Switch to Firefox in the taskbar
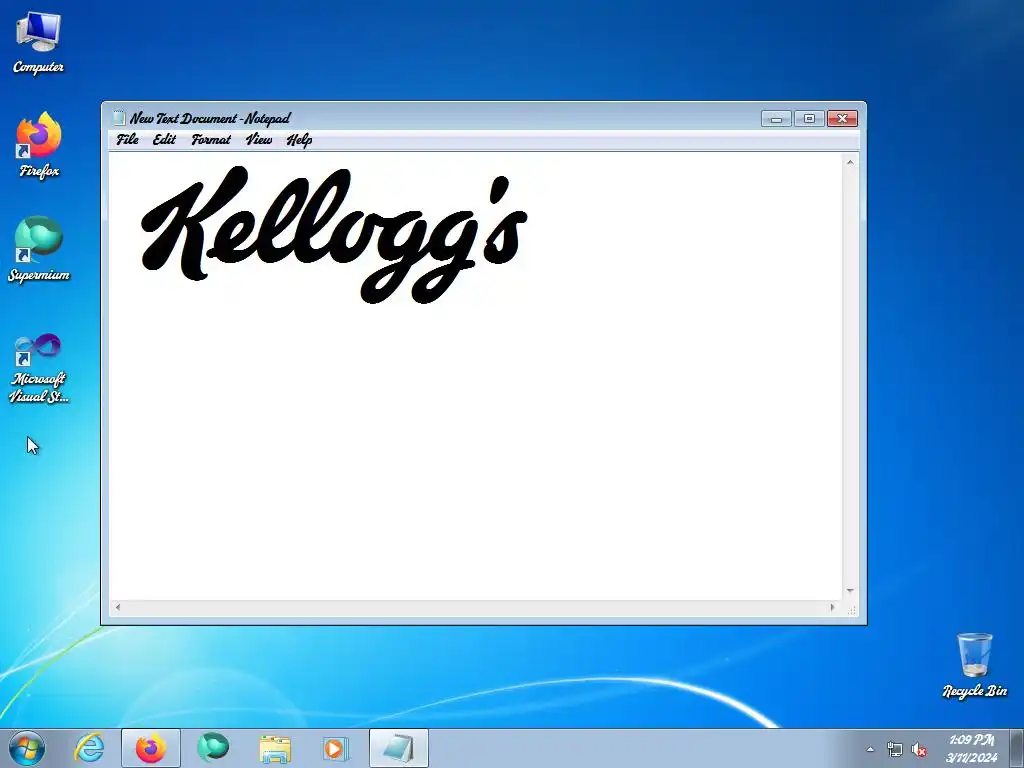The height and width of the screenshot is (768, 1024). (x=150, y=748)
